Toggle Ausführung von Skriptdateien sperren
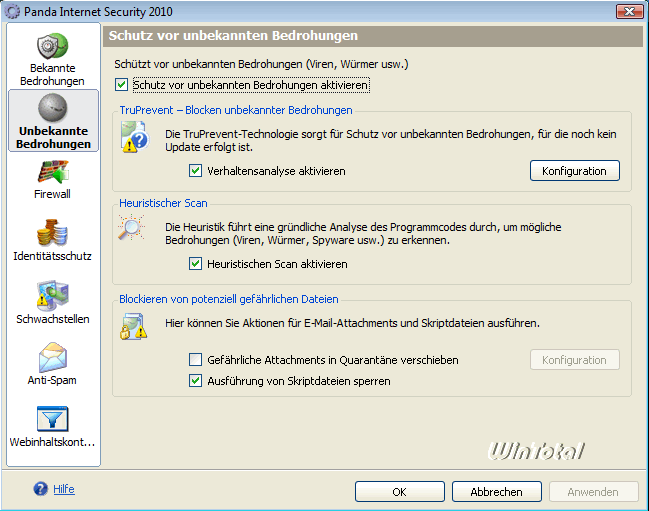Screen dimensions: 649x511 click(195, 381)
